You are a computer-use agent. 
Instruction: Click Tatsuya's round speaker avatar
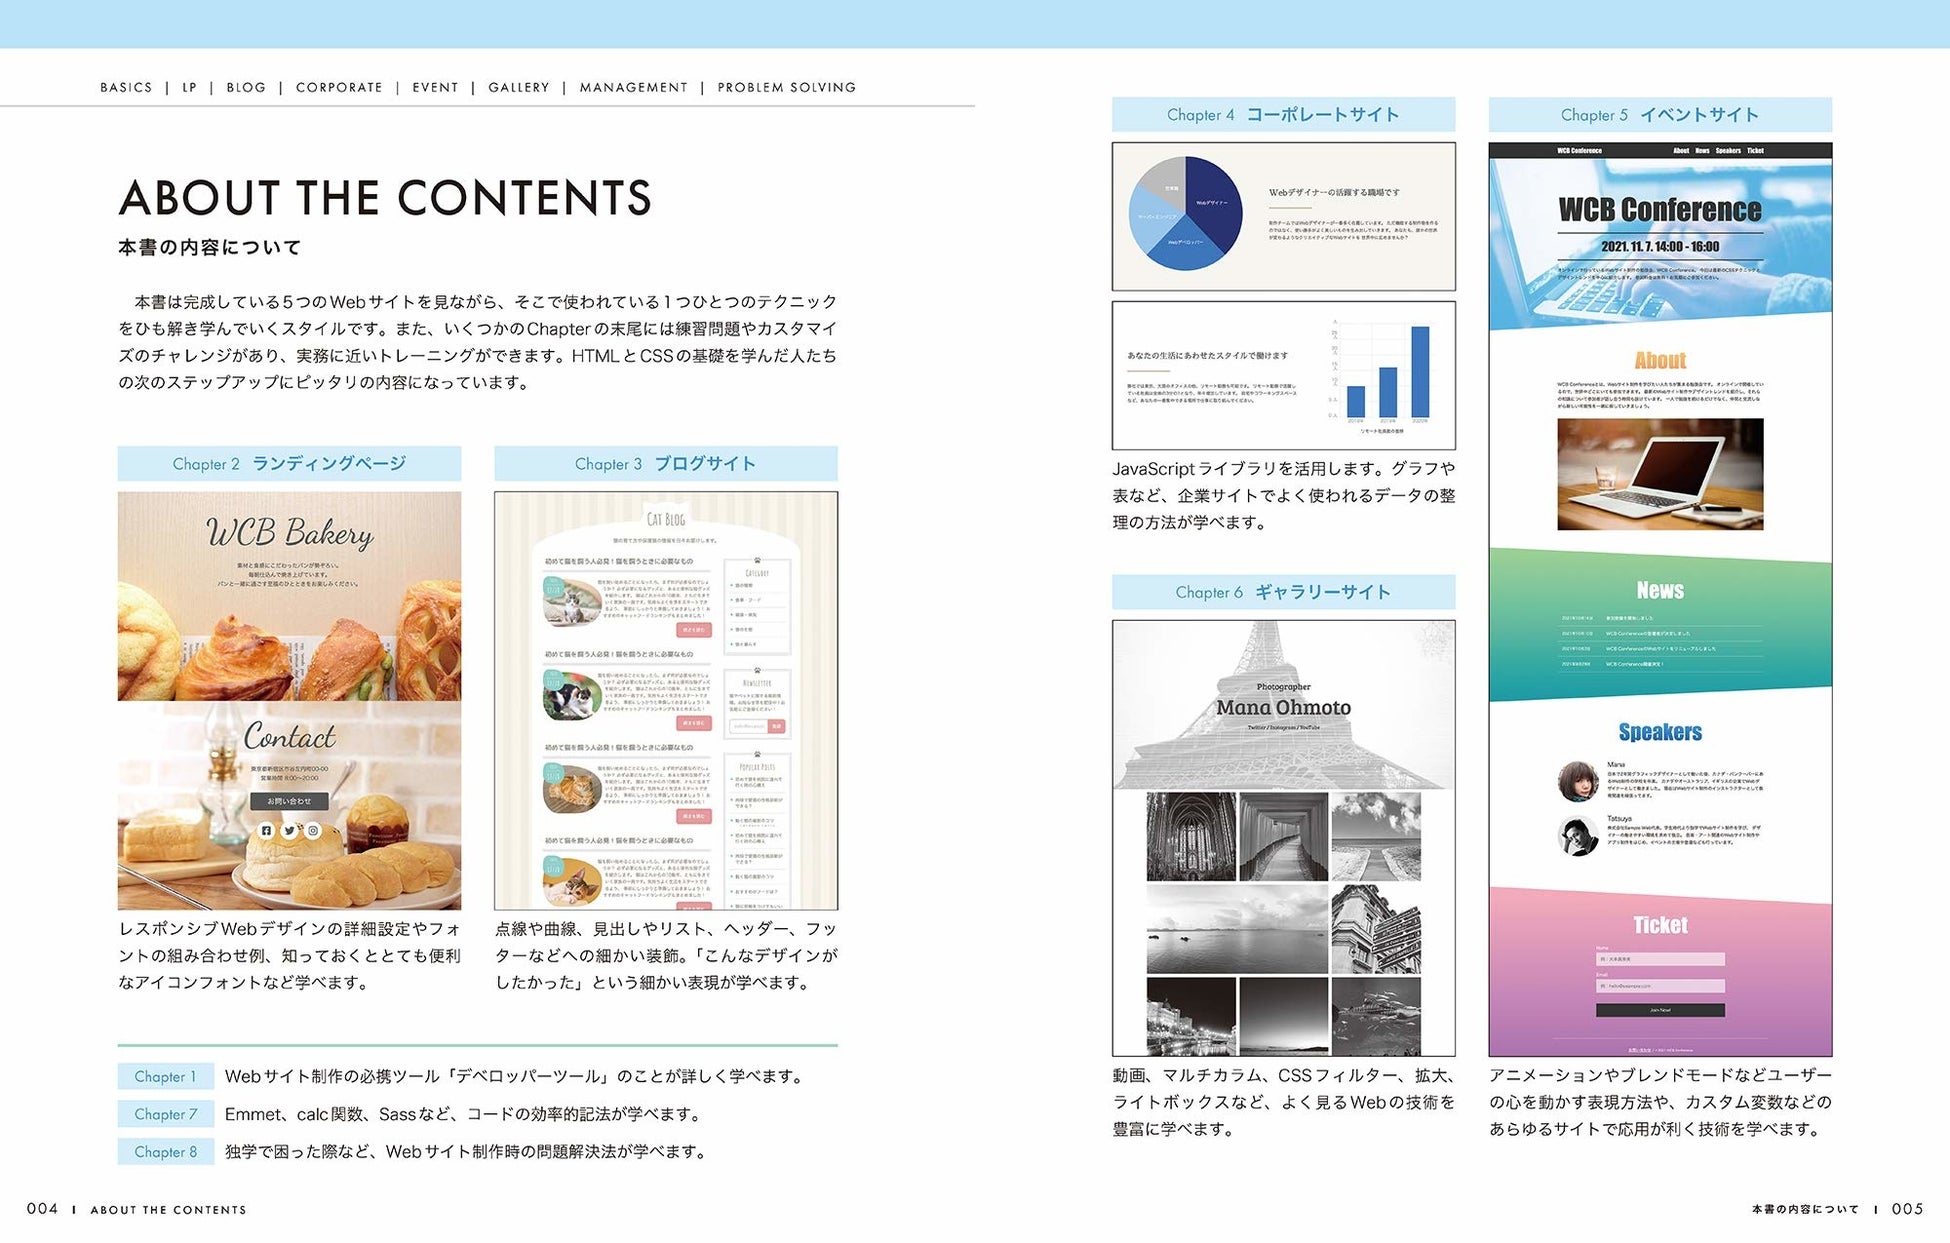point(1578,836)
